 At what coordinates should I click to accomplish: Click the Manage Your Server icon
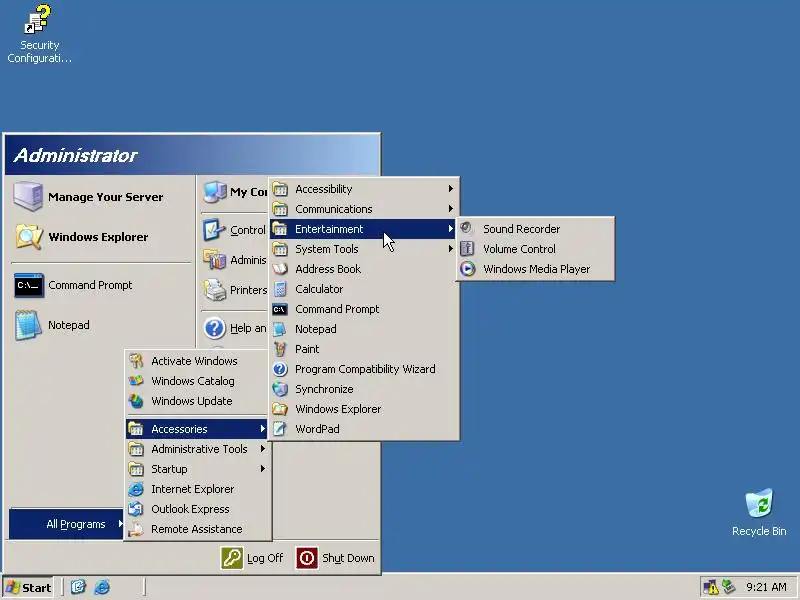pos(28,196)
